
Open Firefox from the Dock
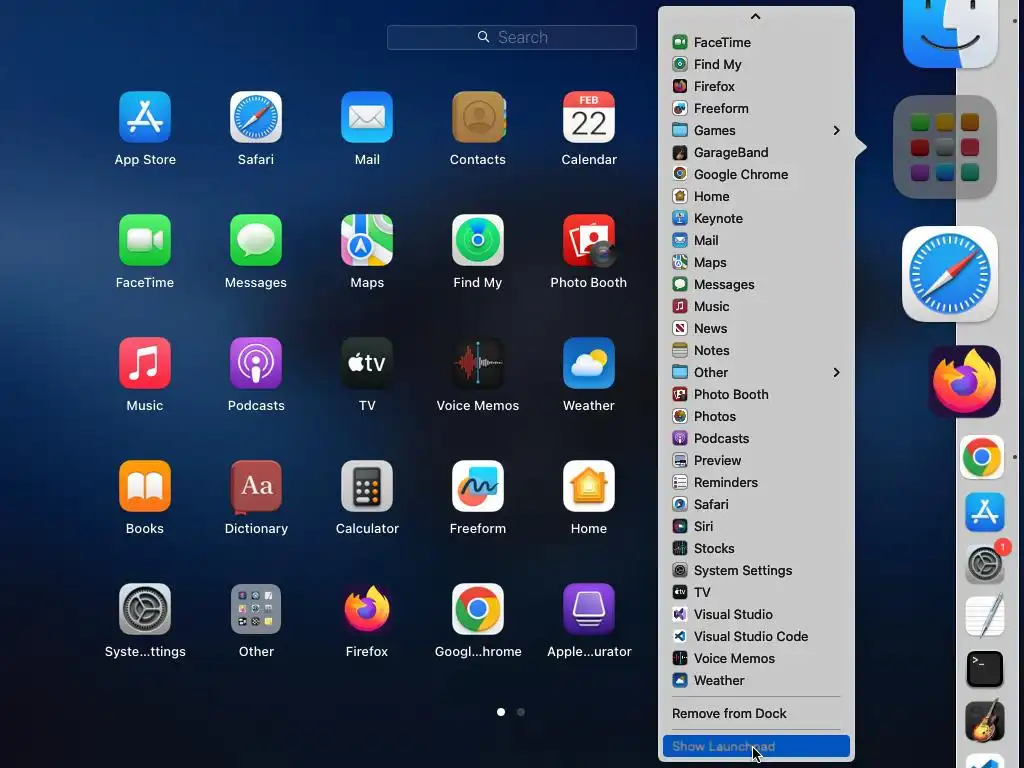pos(965,382)
